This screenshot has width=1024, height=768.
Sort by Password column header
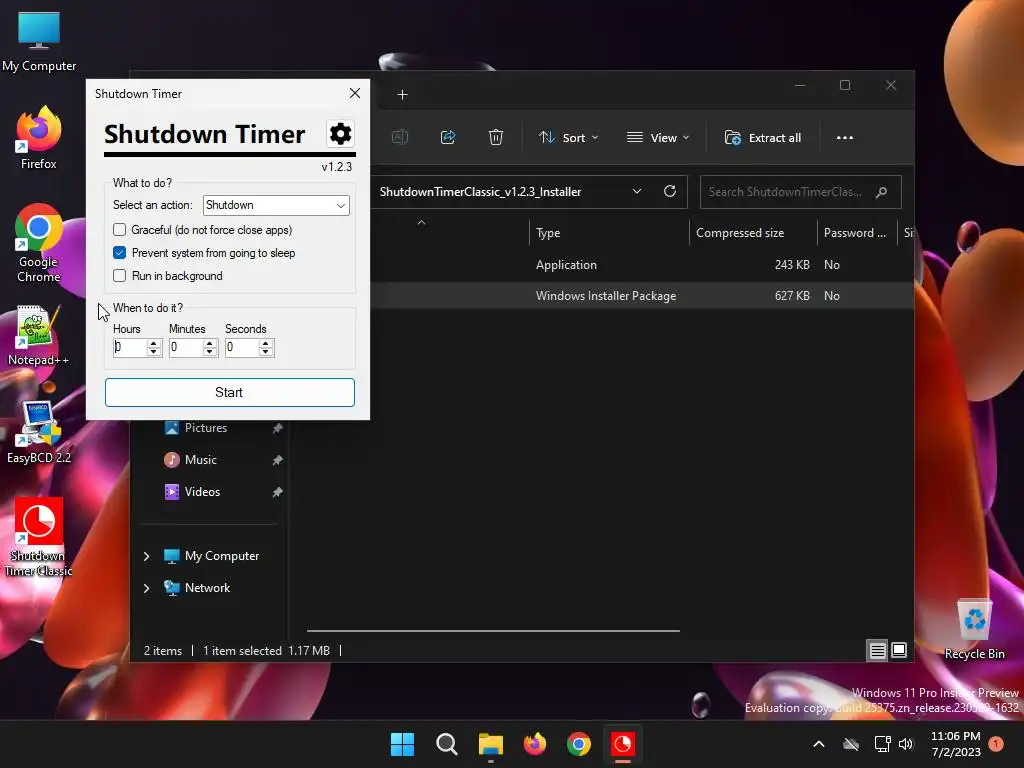click(857, 233)
